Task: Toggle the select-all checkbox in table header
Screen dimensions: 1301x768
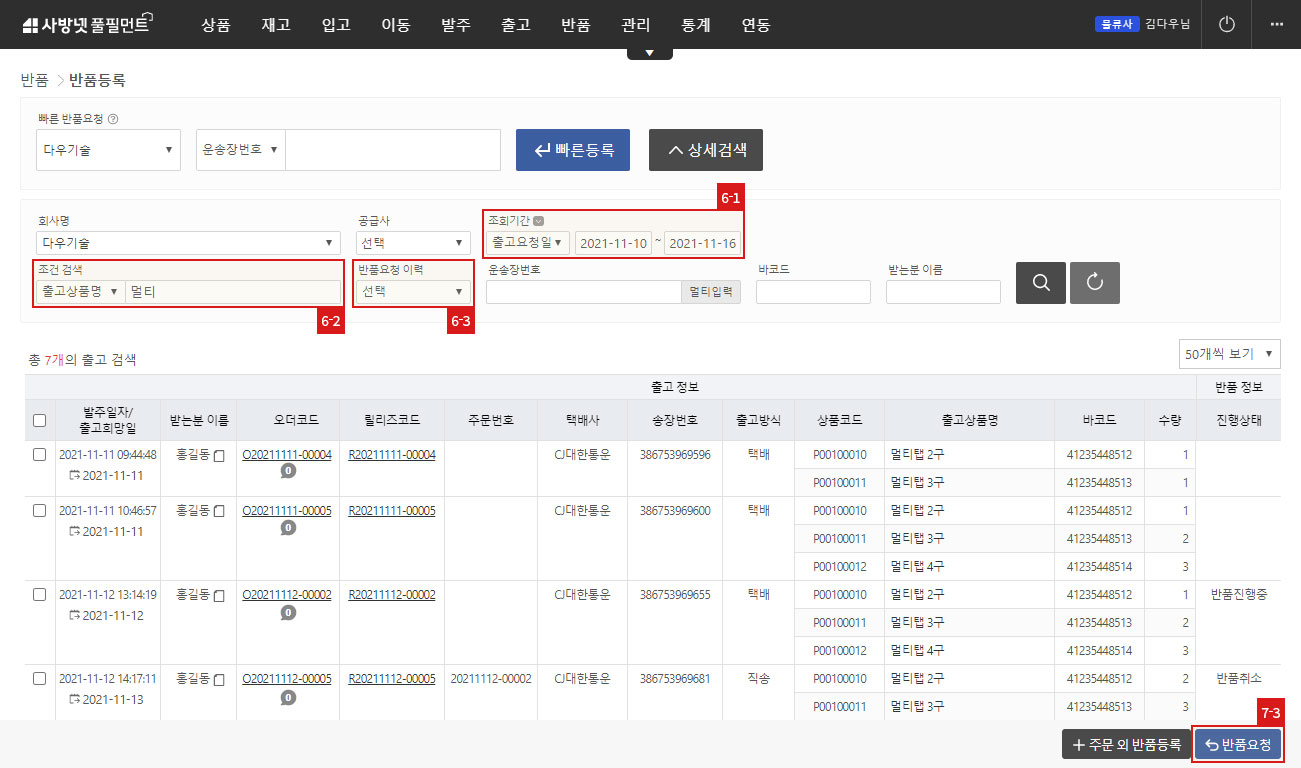Action: click(x=40, y=421)
